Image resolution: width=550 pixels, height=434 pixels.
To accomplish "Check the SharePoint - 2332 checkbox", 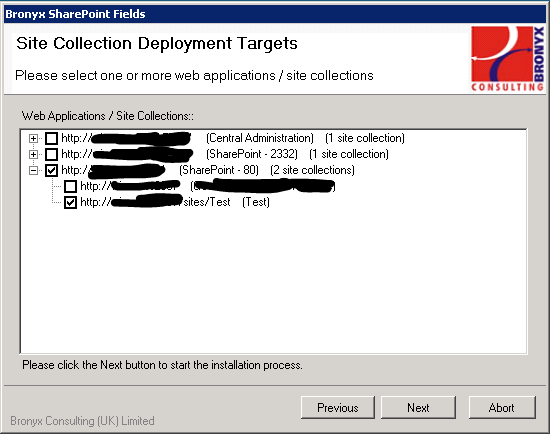I will [52, 154].
